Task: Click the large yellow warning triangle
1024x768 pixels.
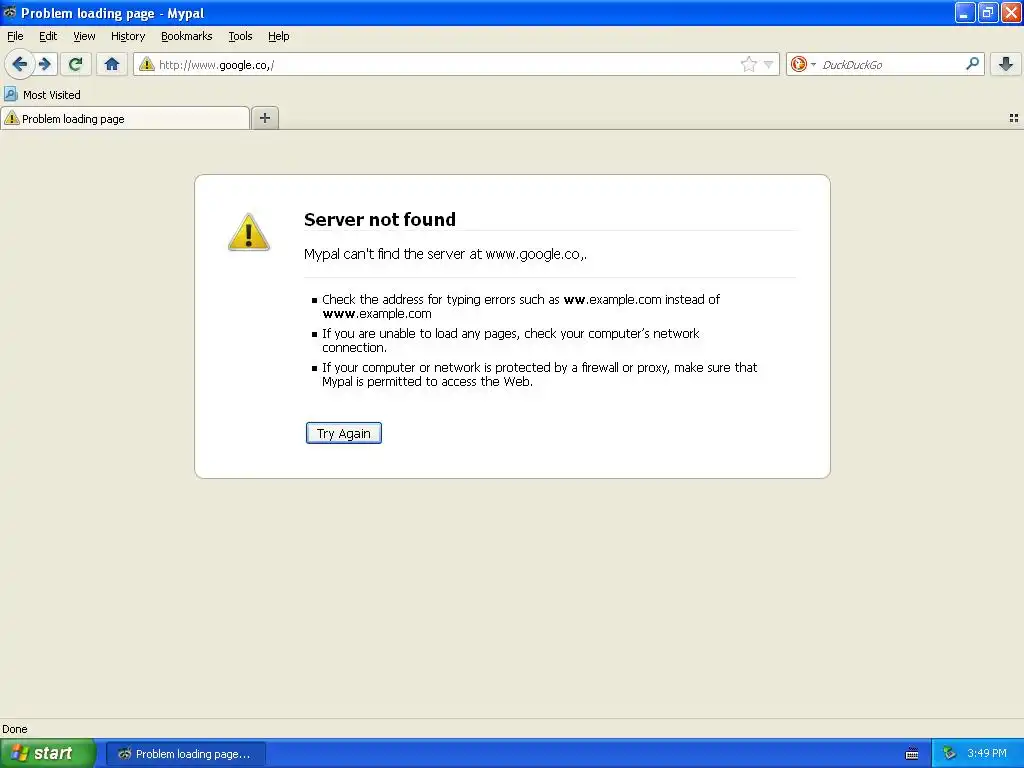Action: point(248,232)
